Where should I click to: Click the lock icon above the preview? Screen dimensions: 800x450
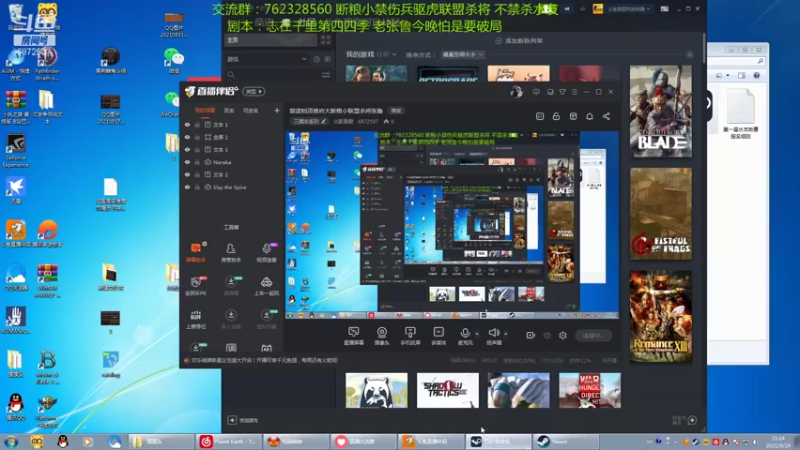[556, 116]
